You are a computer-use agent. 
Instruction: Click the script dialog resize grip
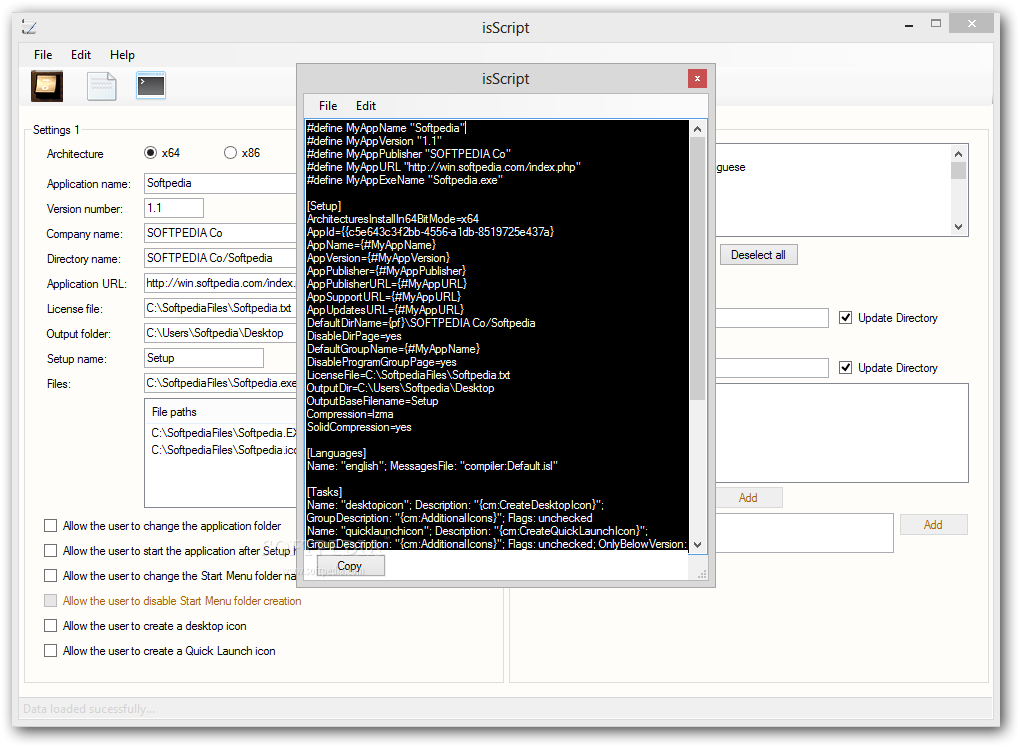click(703, 575)
